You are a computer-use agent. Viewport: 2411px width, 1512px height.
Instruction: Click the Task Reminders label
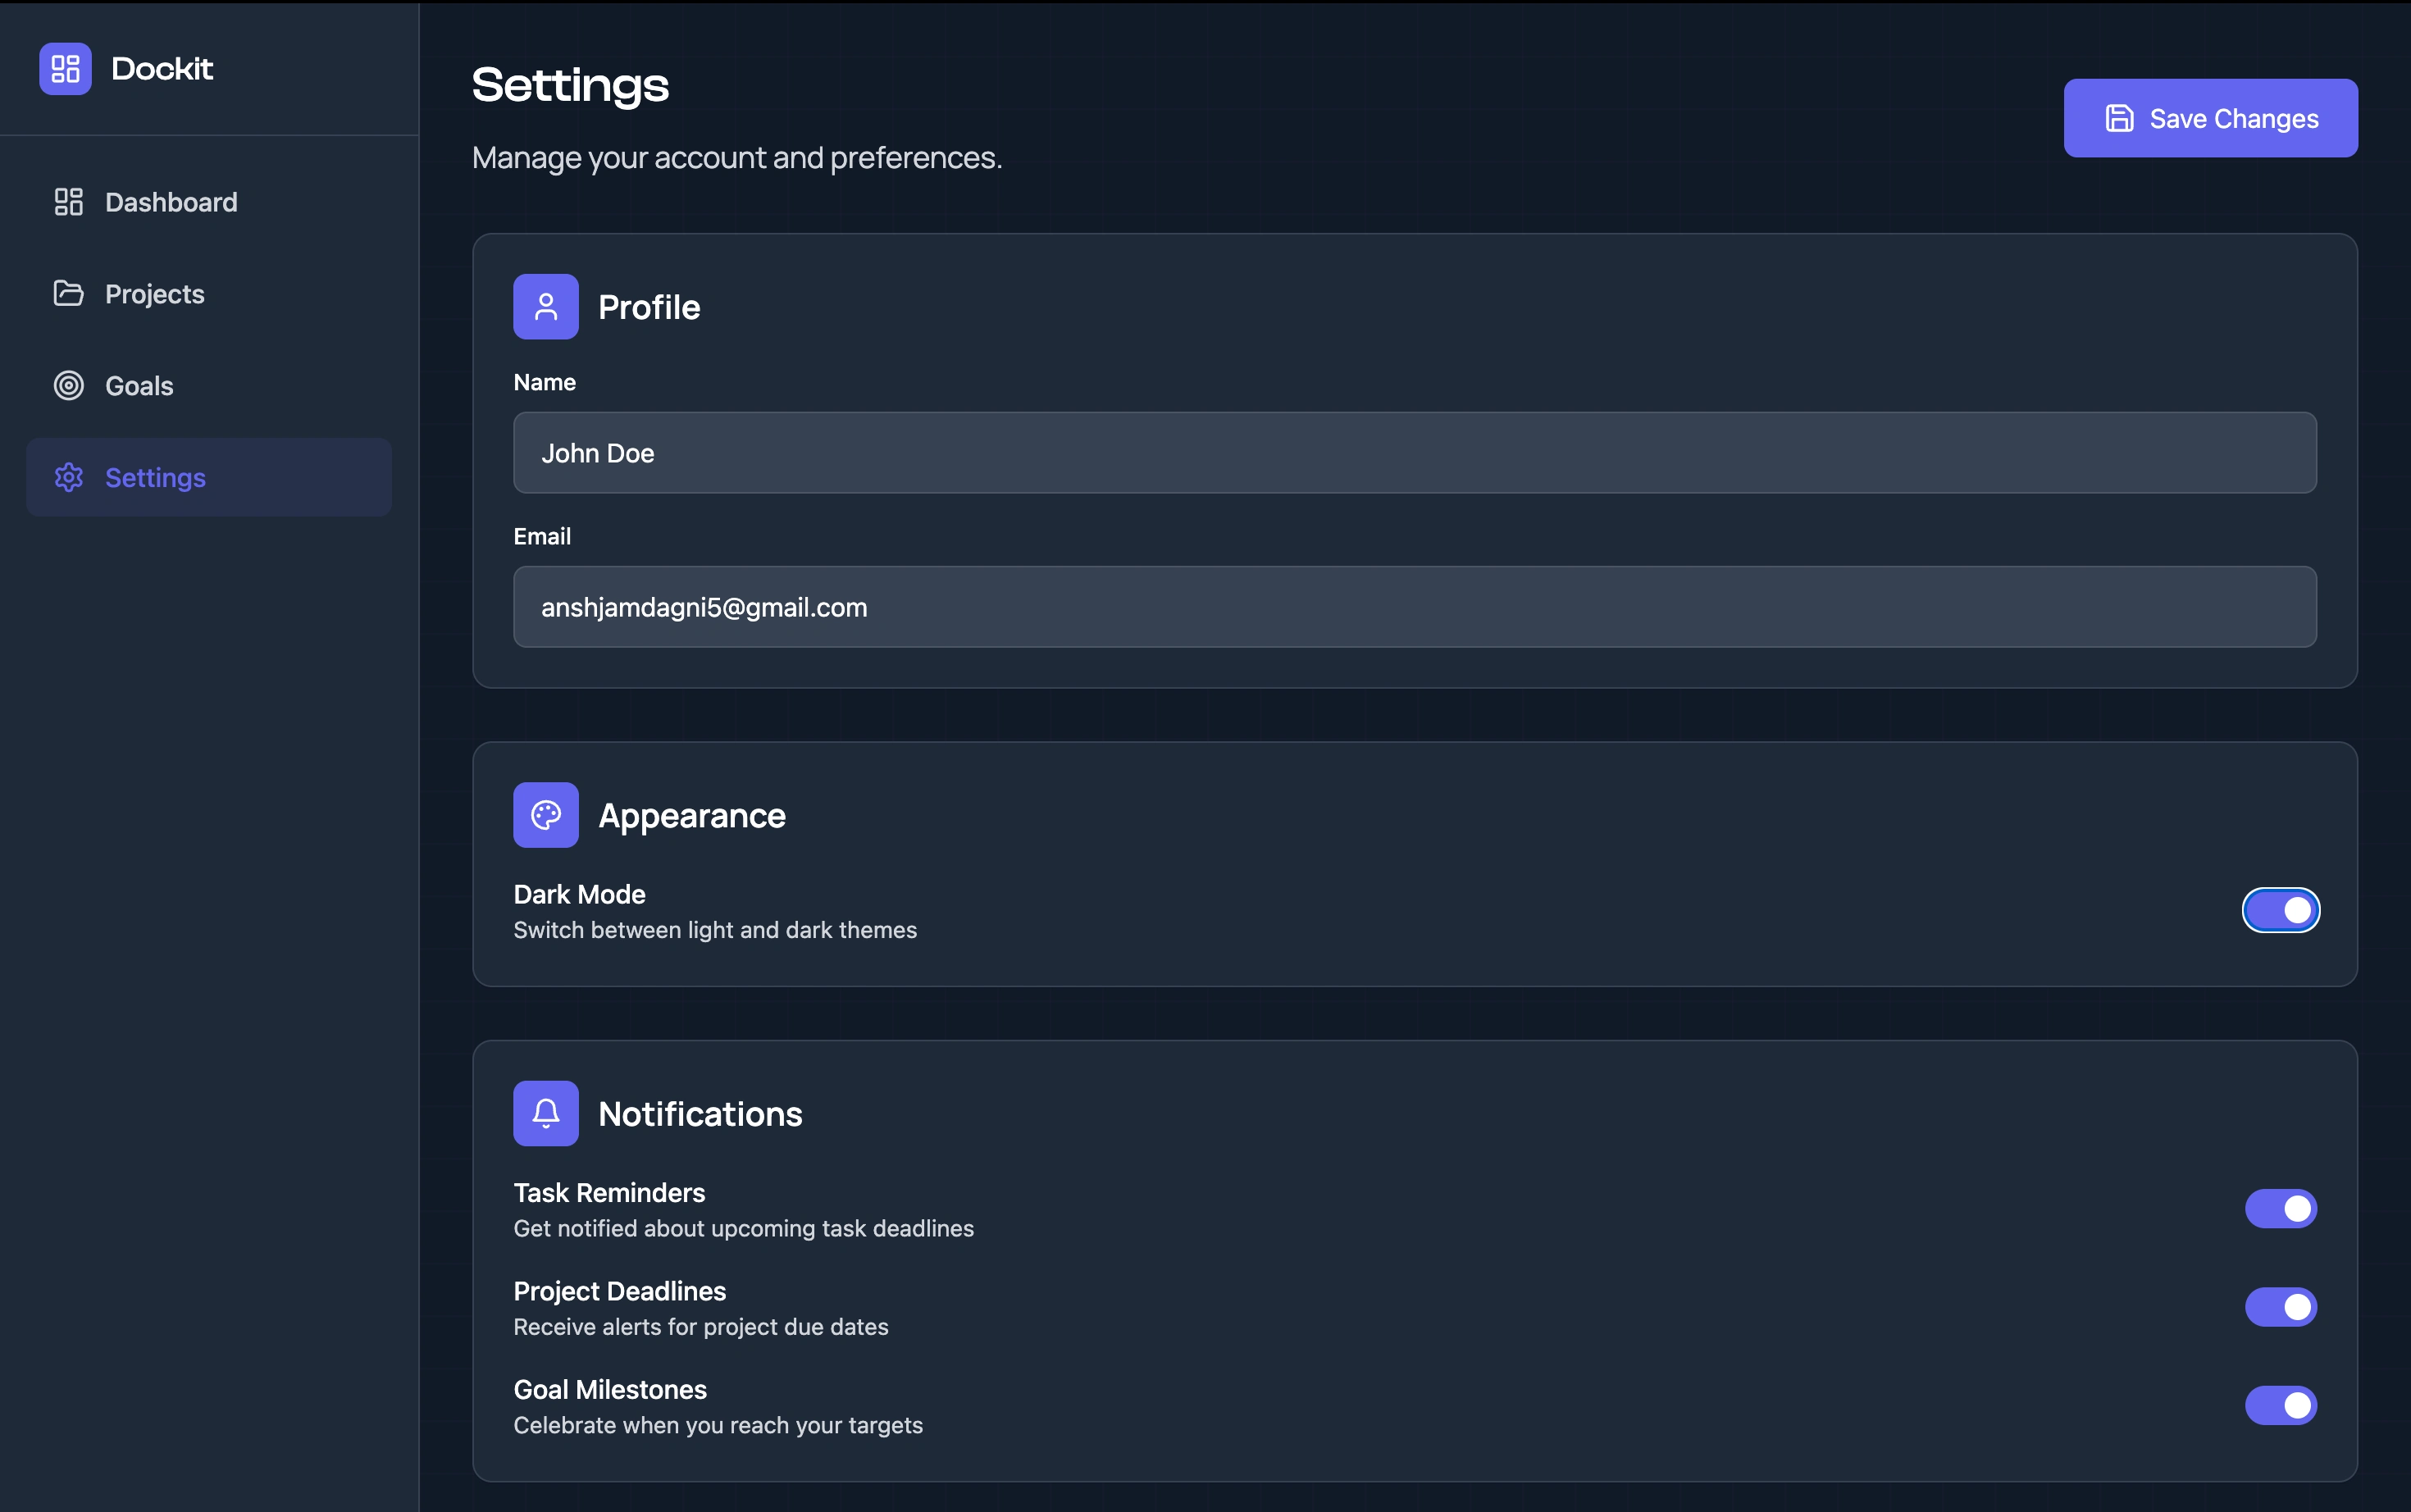click(609, 1193)
